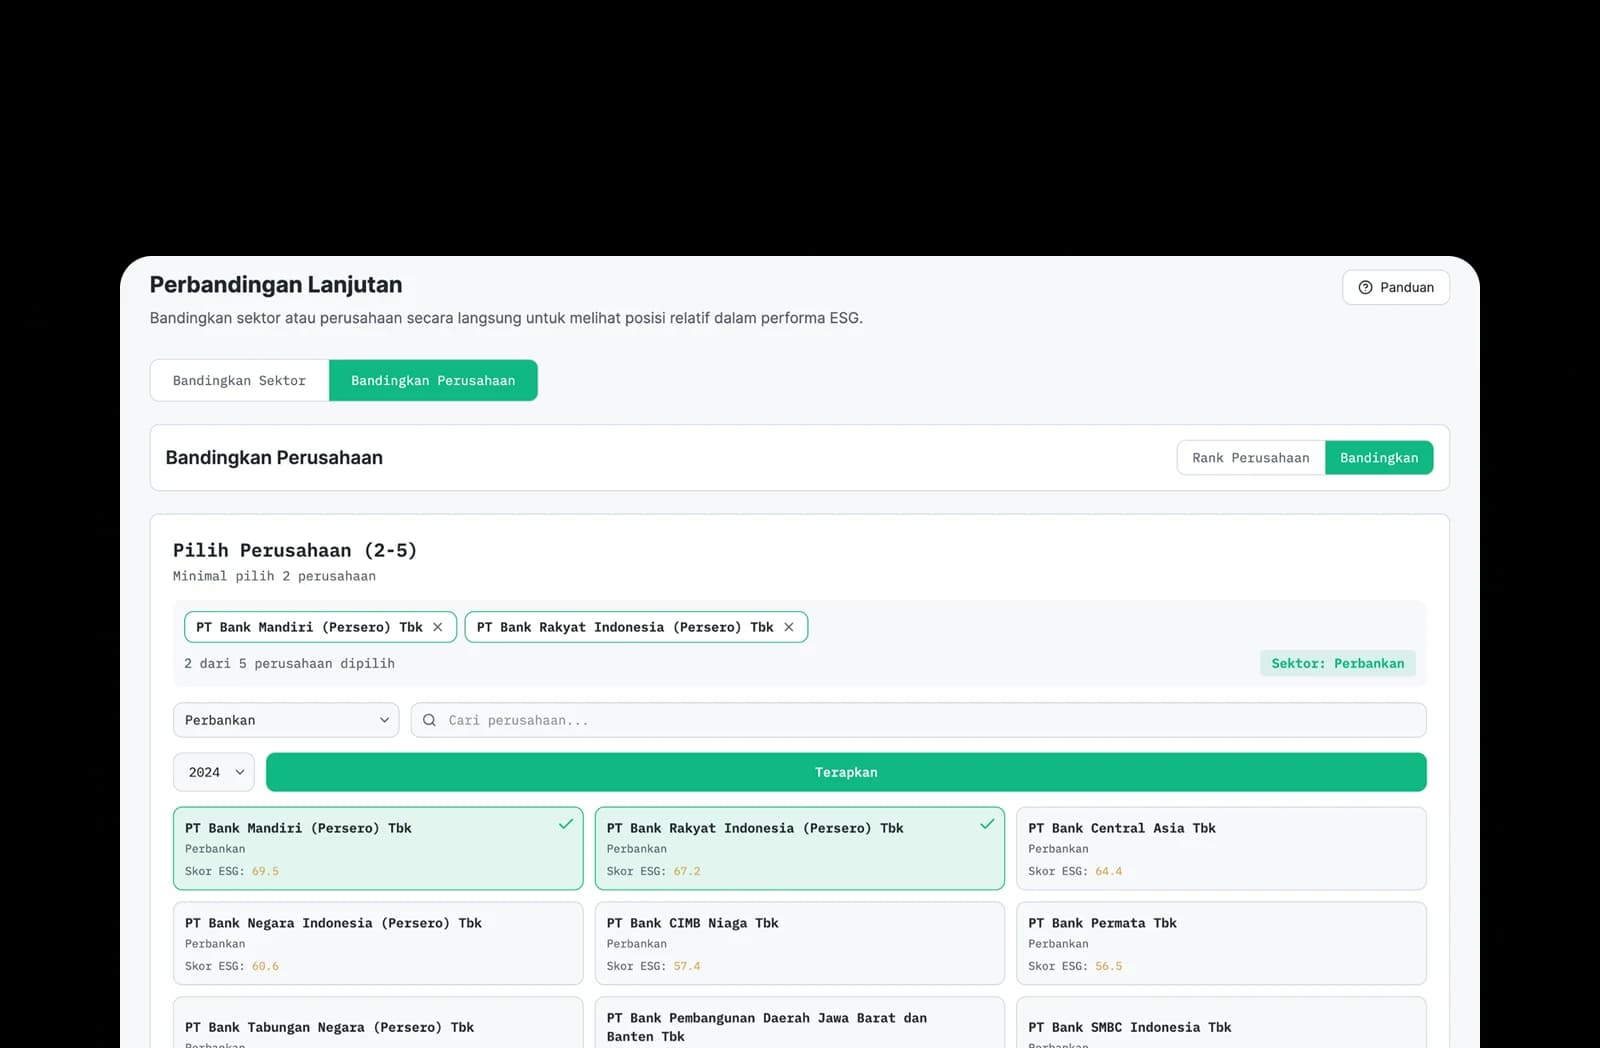Remove PT Bank Rakyat Indonesia chip via X
This screenshot has width=1600, height=1048.
[789, 627]
